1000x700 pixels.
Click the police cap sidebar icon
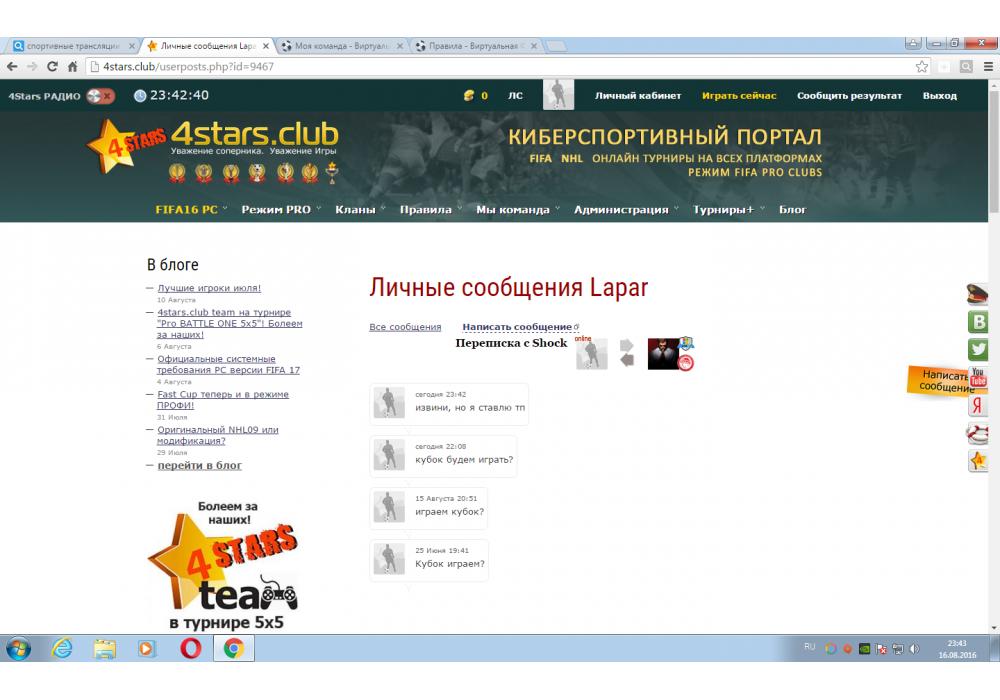click(x=978, y=294)
